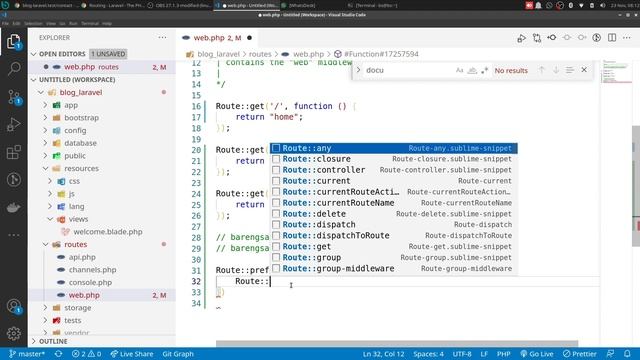Select Route::closure suggestion
The width and height of the screenshot is (640, 360).
click(393, 159)
